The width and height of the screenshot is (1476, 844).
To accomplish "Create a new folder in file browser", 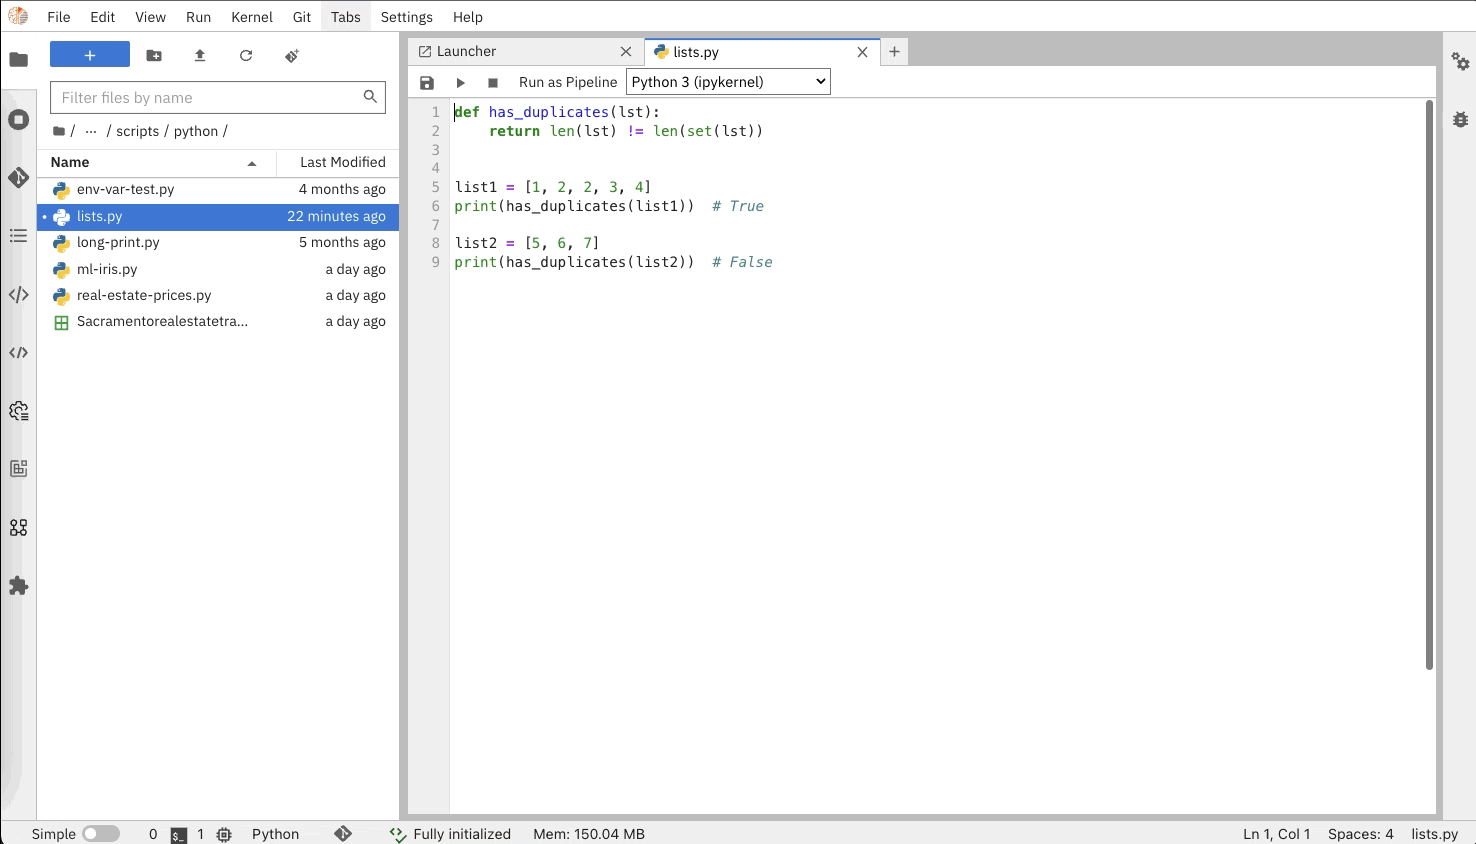I will coord(154,56).
